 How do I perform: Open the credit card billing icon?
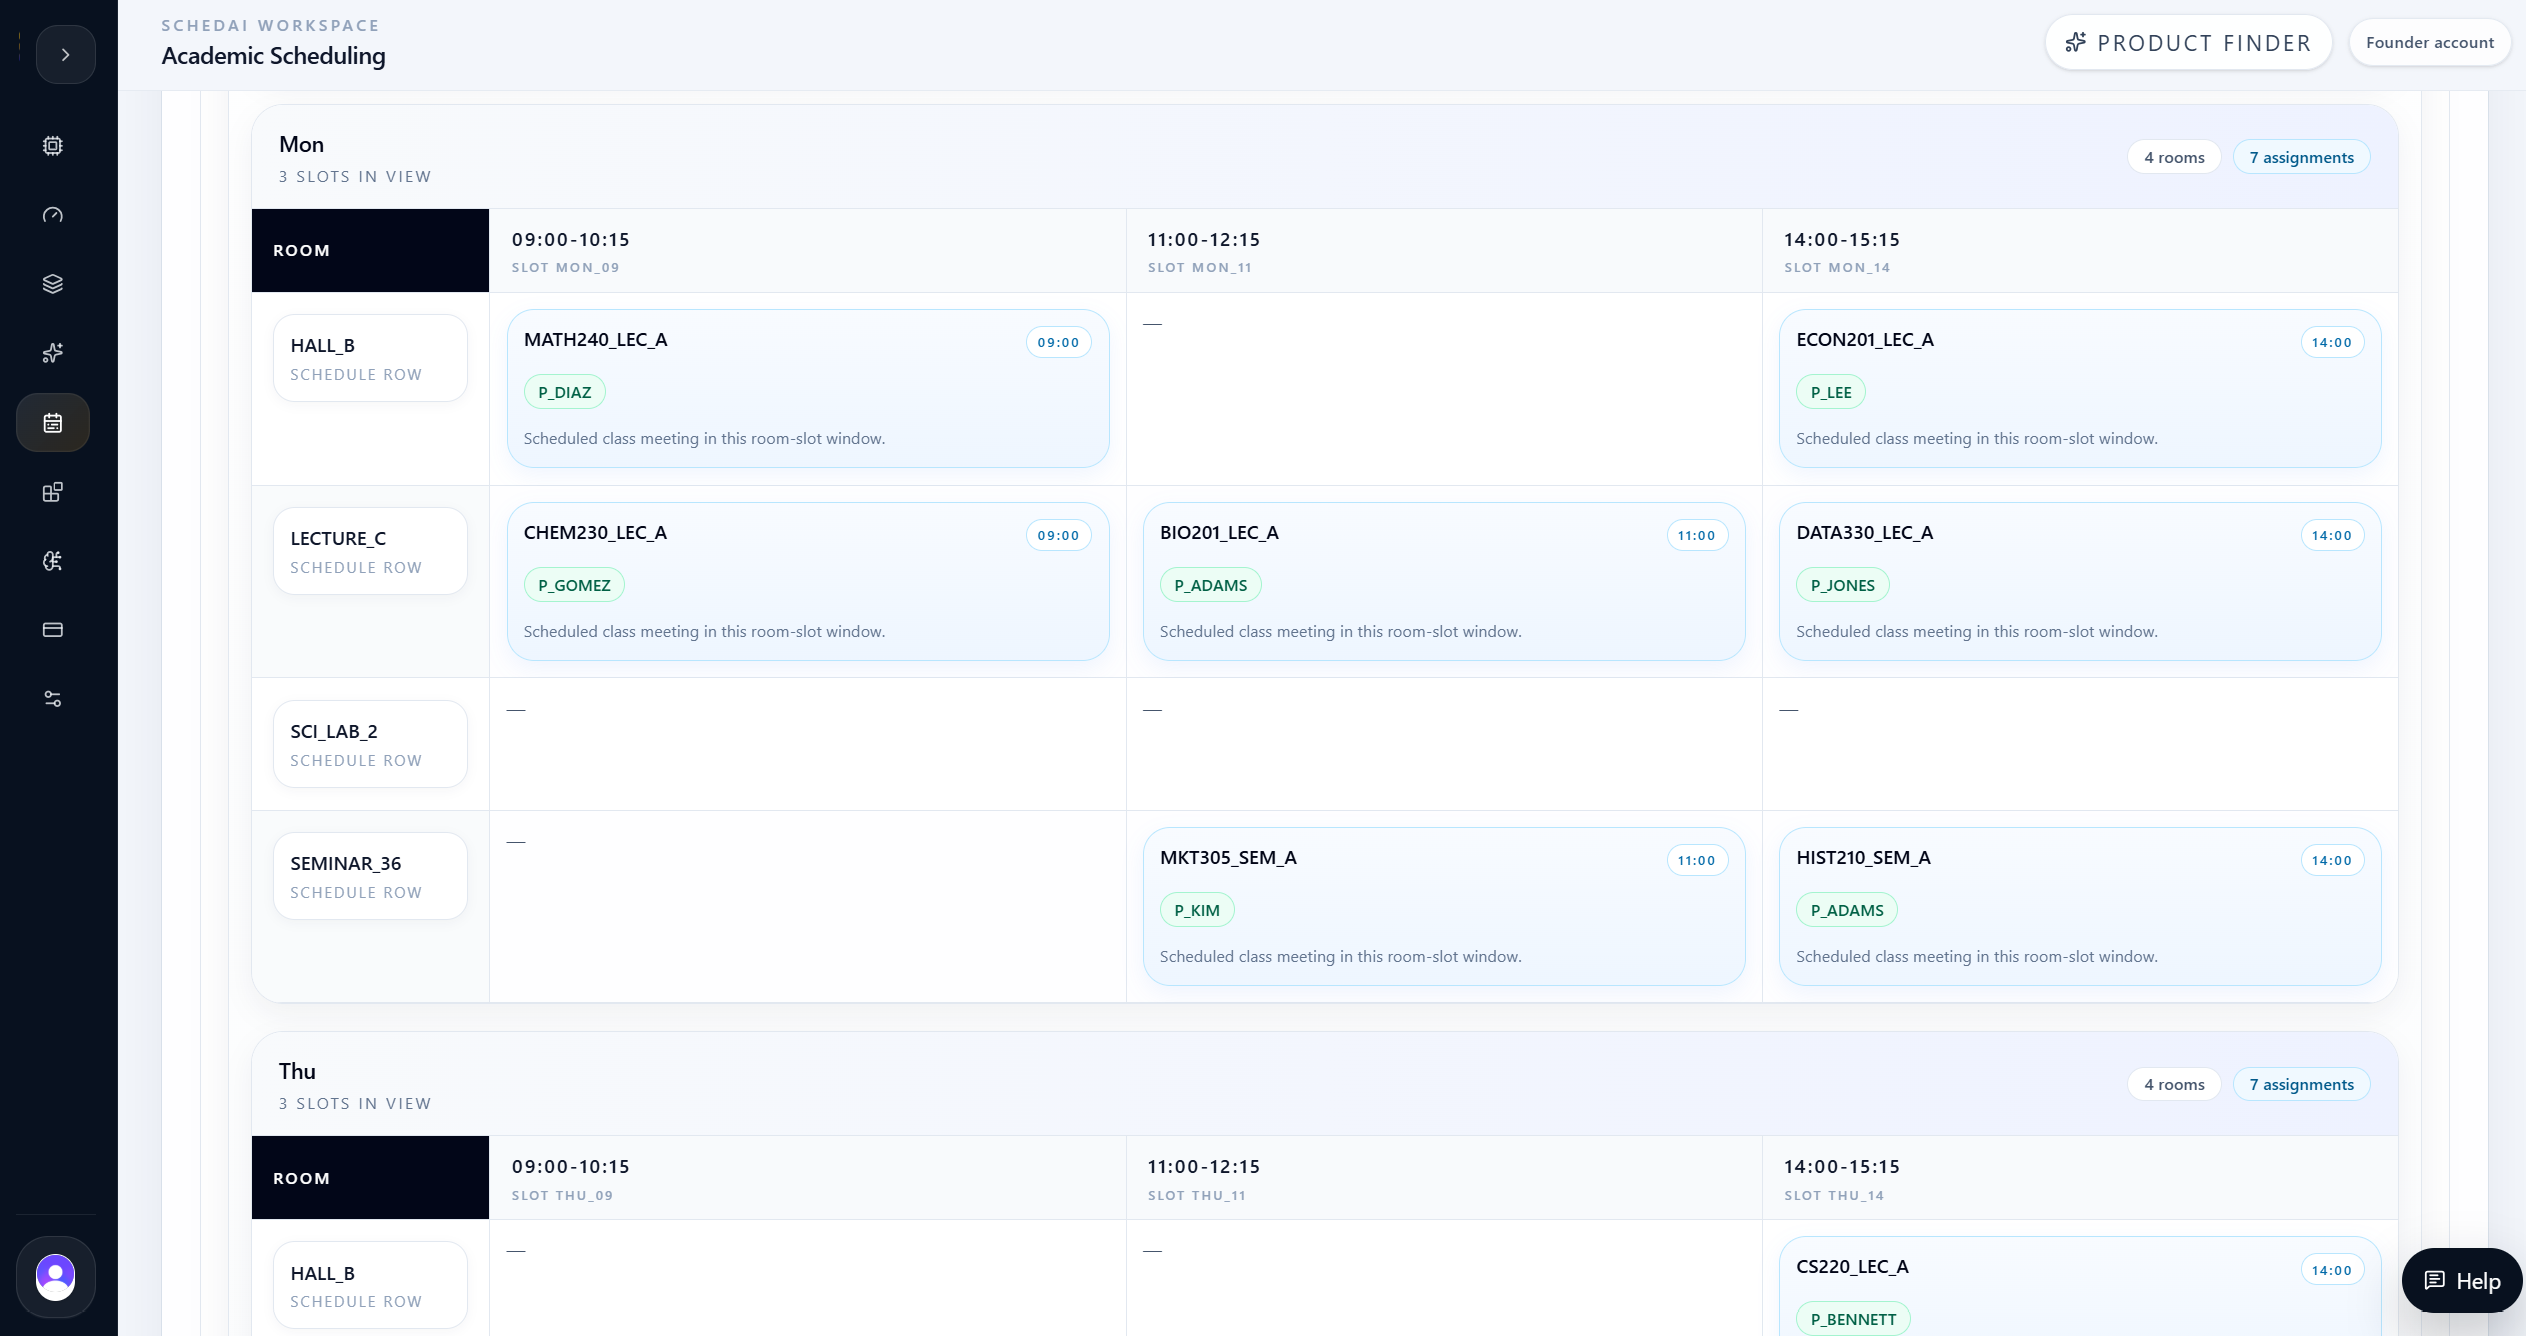coord(53,630)
